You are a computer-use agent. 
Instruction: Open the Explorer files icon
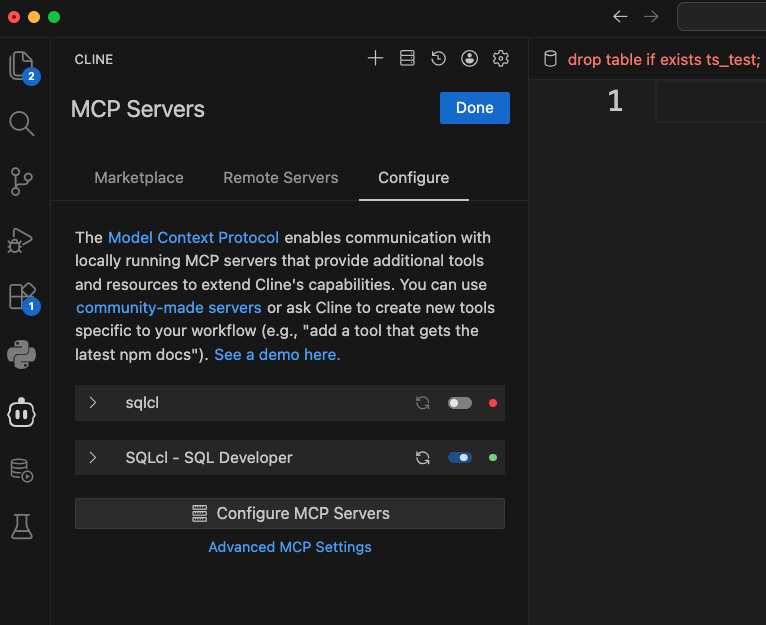22,66
